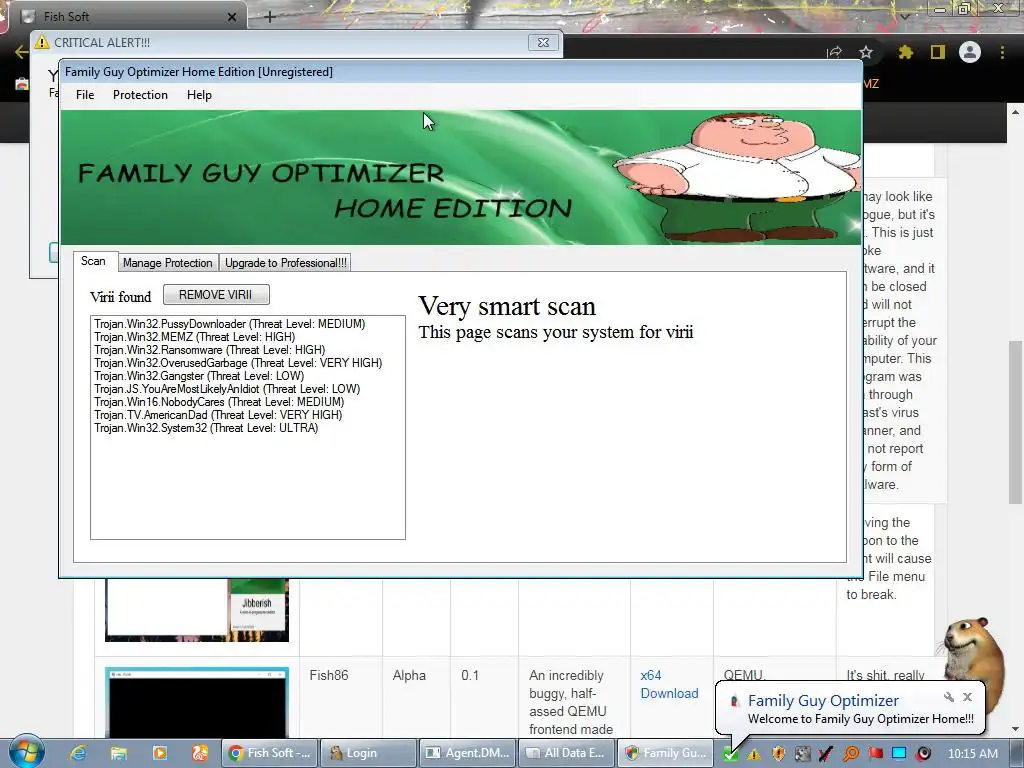The height and width of the screenshot is (768, 1024).
Task: Open Chrome extensions puzzle icon
Action: [906, 52]
